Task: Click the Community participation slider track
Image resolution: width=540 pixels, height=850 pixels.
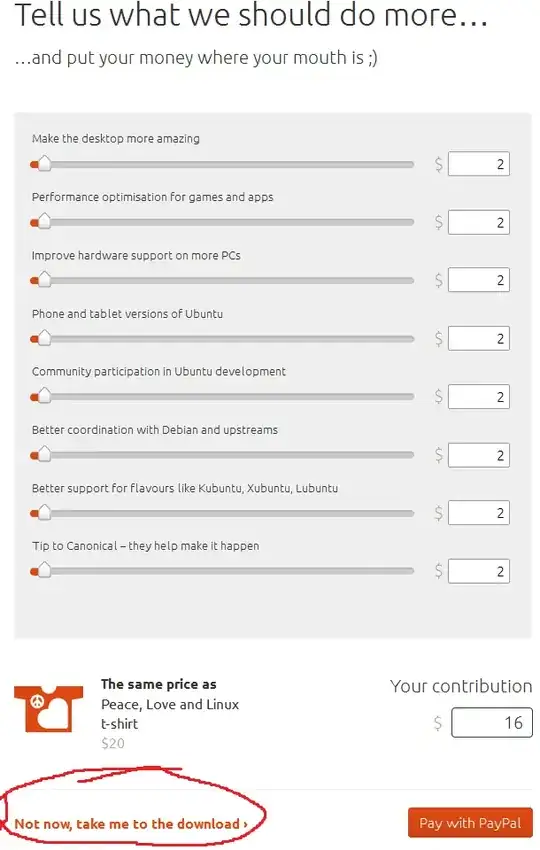Action: click(222, 397)
